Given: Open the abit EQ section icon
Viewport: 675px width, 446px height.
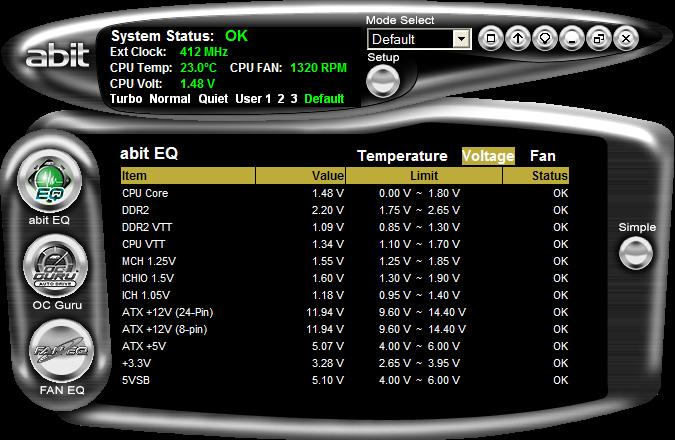Looking at the screenshot, I should 50,182.
